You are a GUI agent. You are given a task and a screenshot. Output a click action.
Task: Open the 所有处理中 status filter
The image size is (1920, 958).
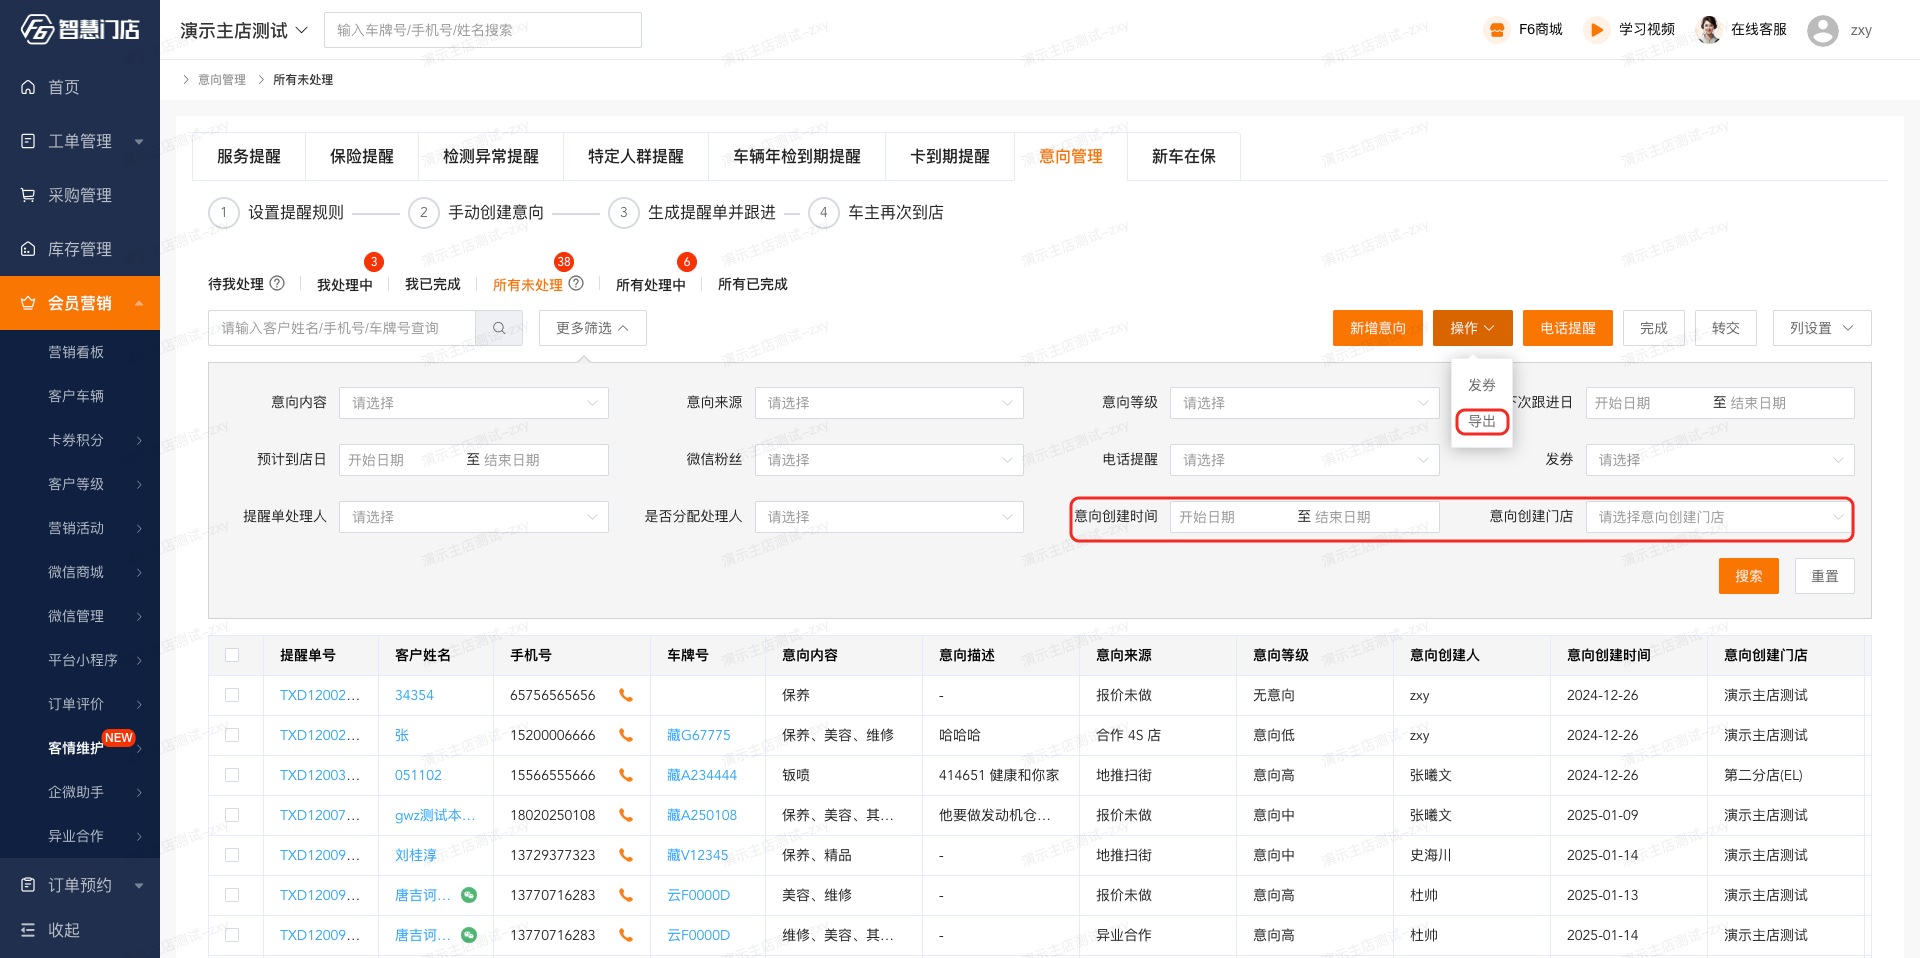pos(651,285)
